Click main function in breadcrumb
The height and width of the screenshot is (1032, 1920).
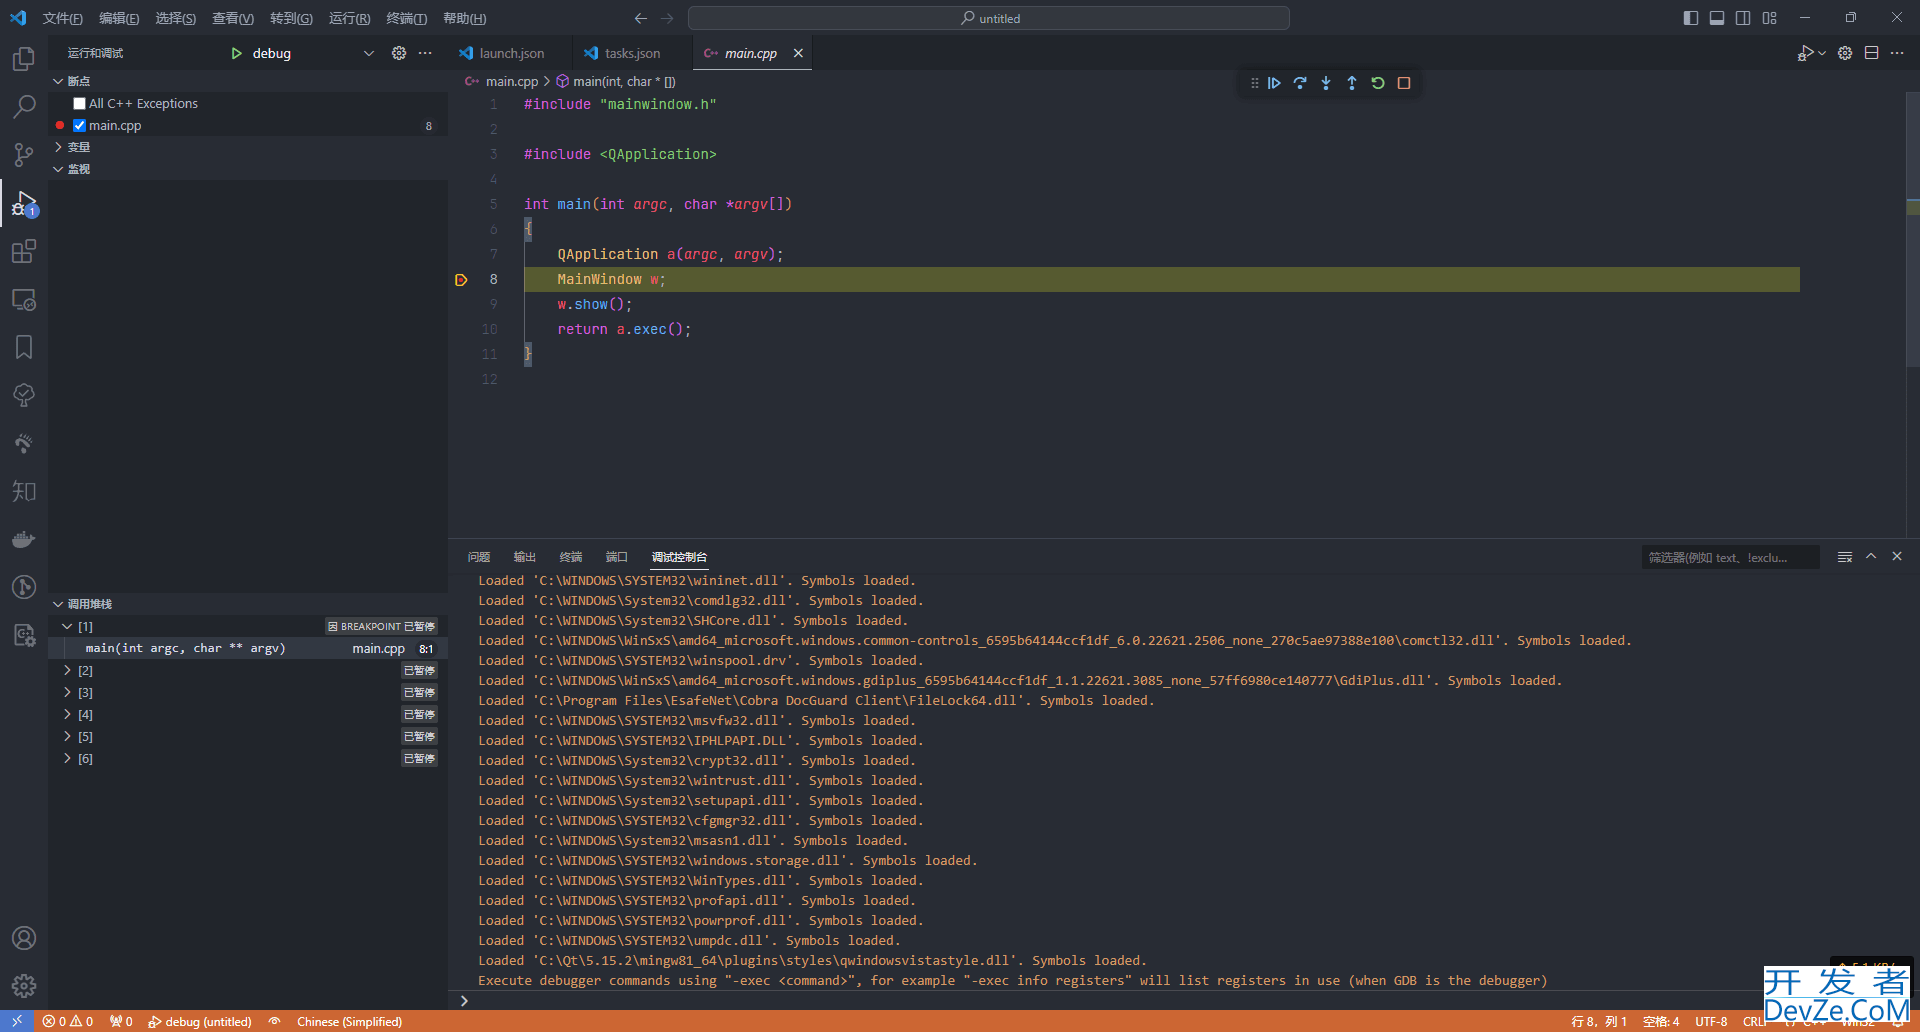coord(624,81)
